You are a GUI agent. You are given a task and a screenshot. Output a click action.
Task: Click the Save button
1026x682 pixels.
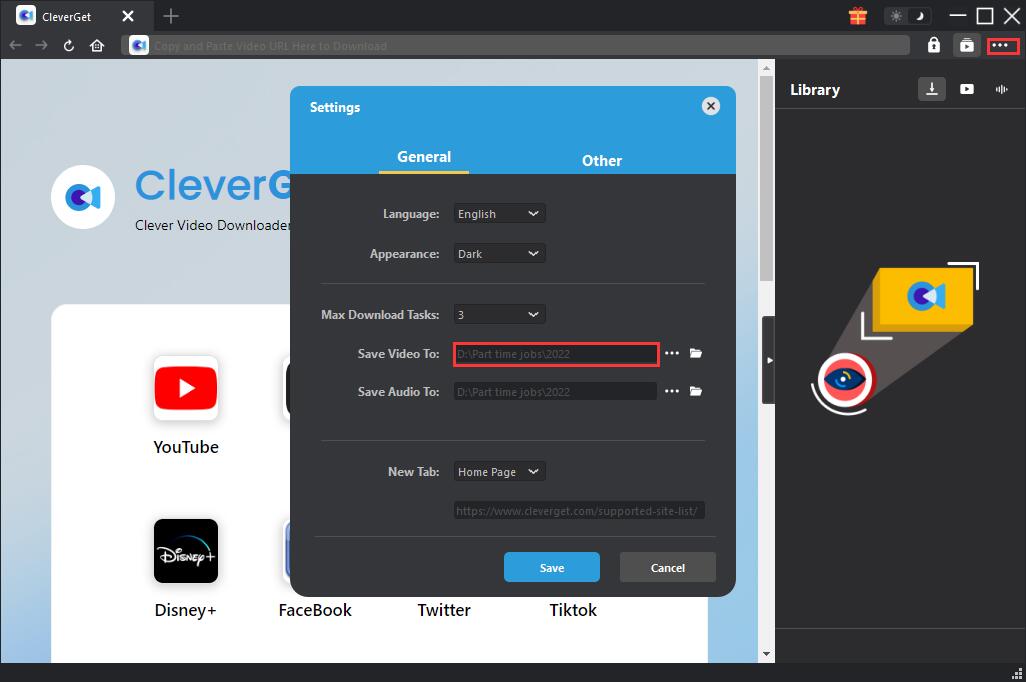pos(551,567)
